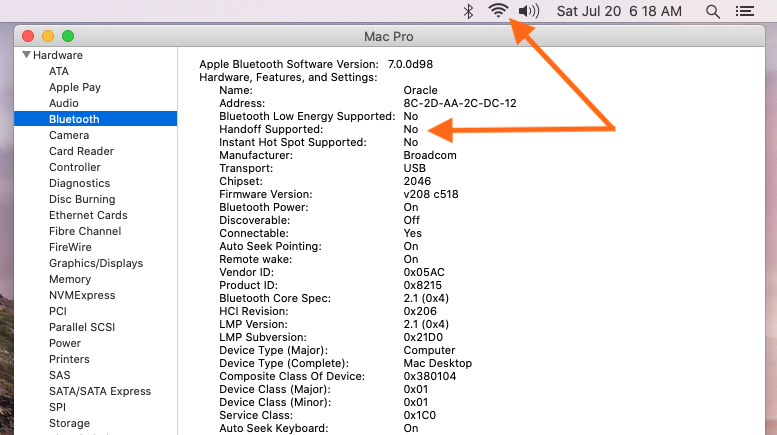Click the HCI Revision value 0x206
Viewport: 777px width, 435px height.
[420, 311]
